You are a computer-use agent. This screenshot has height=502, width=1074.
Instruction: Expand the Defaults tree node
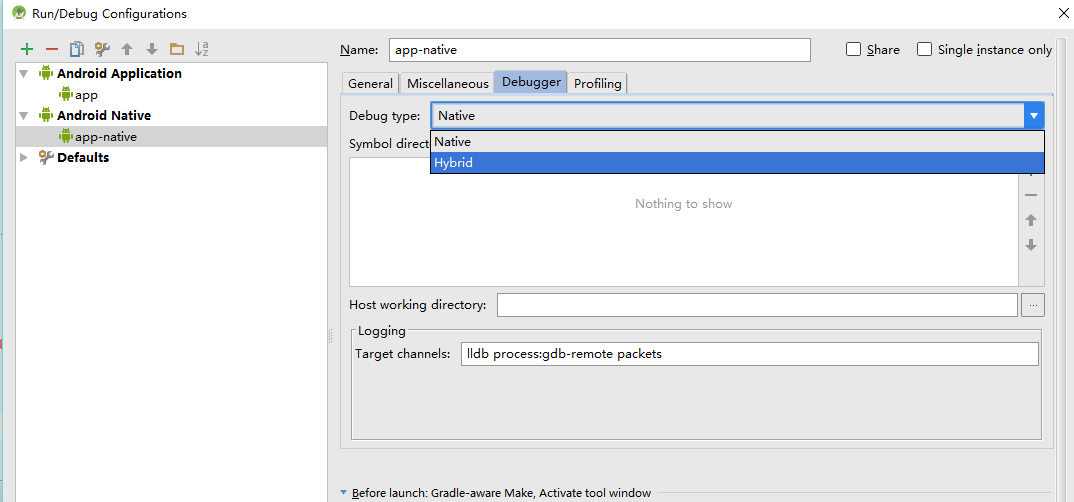point(25,158)
